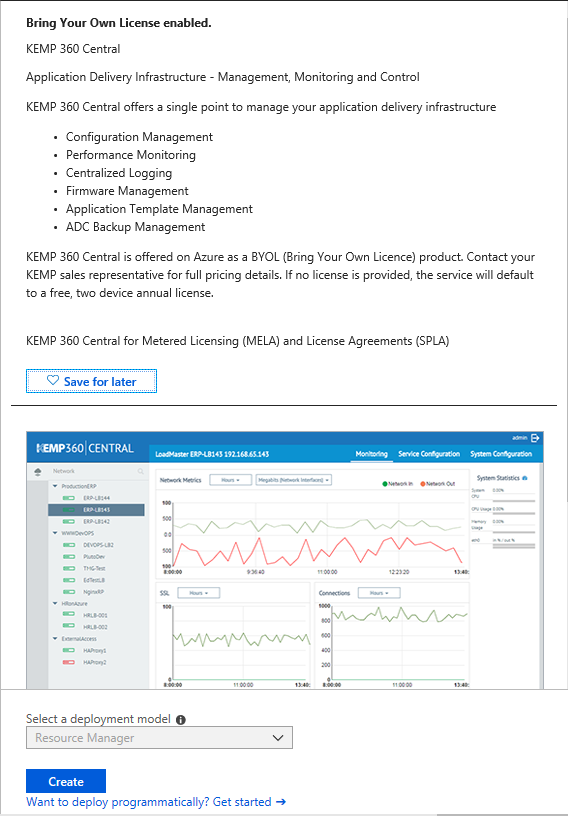Click green status indicator beside DEVOPS-LB2
This screenshot has height=816, width=568.
coord(69,545)
